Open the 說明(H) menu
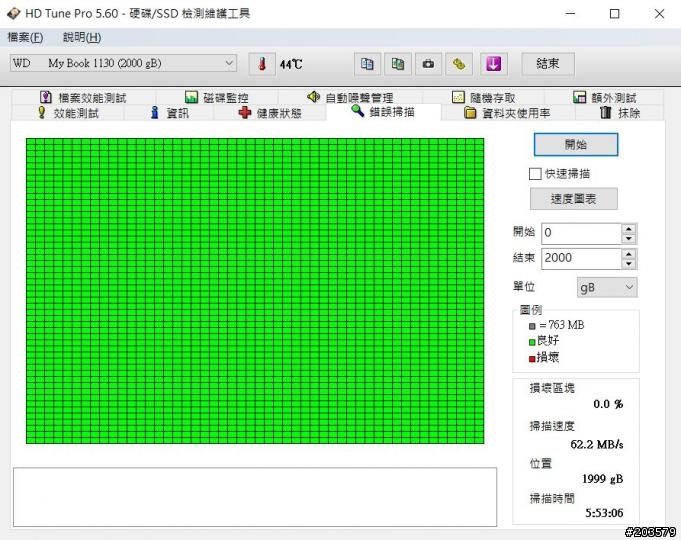The width and height of the screenshot is (681, 540). pyautogui.click(x=82, y=37)
